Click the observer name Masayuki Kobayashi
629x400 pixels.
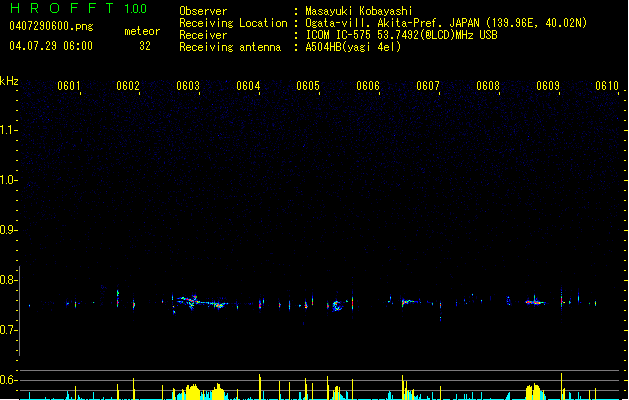(x=359, y=11)
